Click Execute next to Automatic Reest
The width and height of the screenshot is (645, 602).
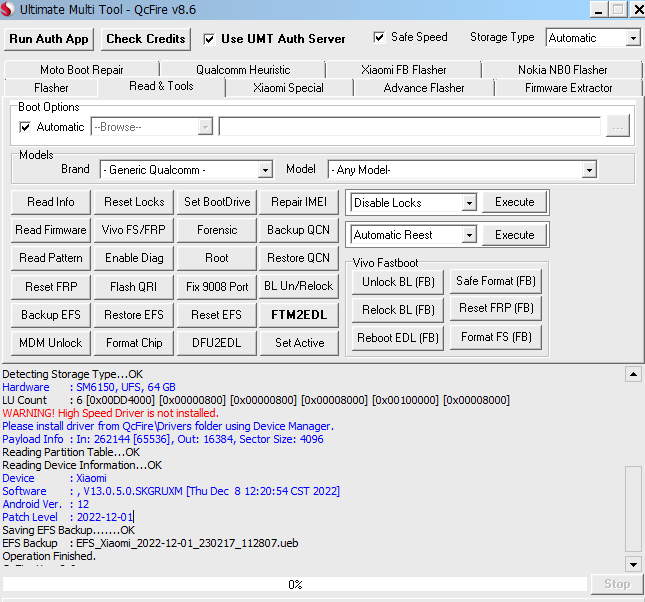[514, 235]
